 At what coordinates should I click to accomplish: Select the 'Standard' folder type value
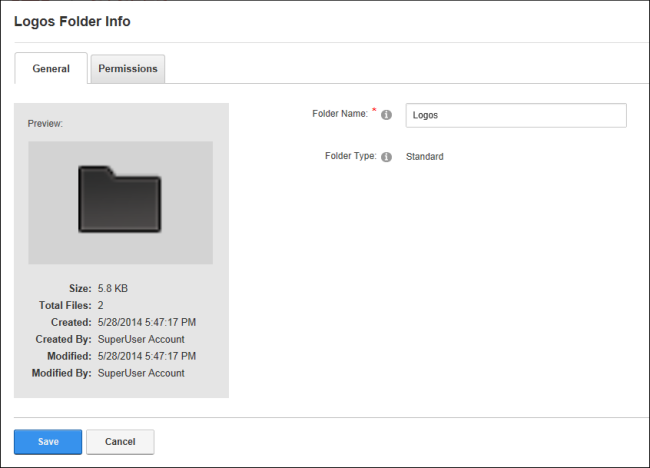pos(424,157)
